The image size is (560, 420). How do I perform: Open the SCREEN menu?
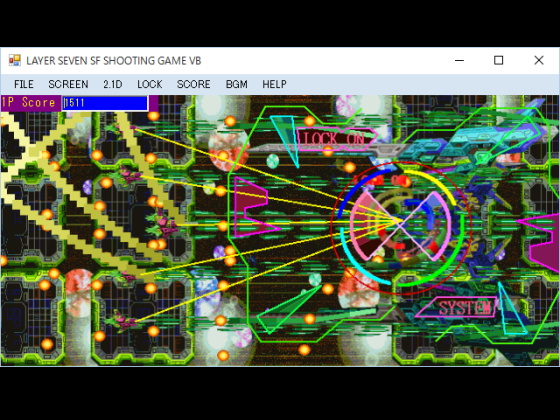[x=68, y=84]
